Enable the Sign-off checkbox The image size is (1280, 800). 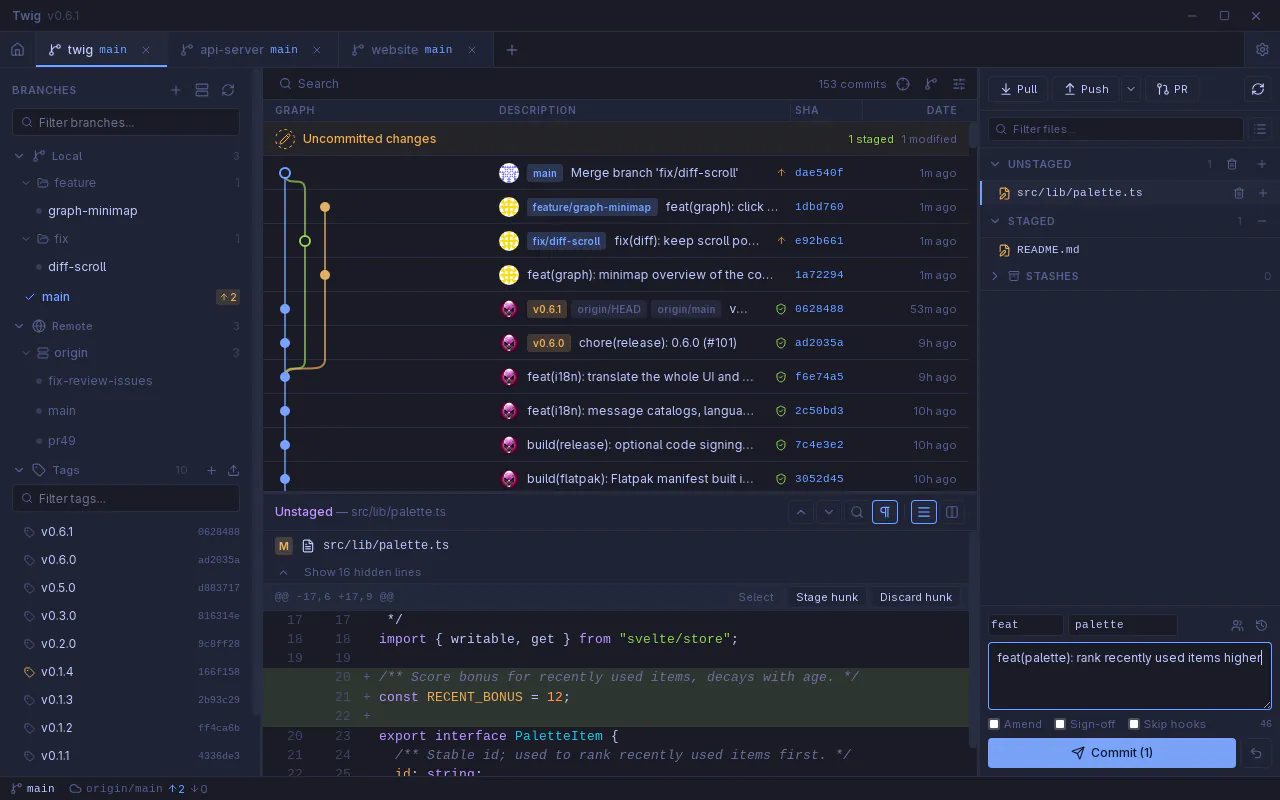[1060, 724]
